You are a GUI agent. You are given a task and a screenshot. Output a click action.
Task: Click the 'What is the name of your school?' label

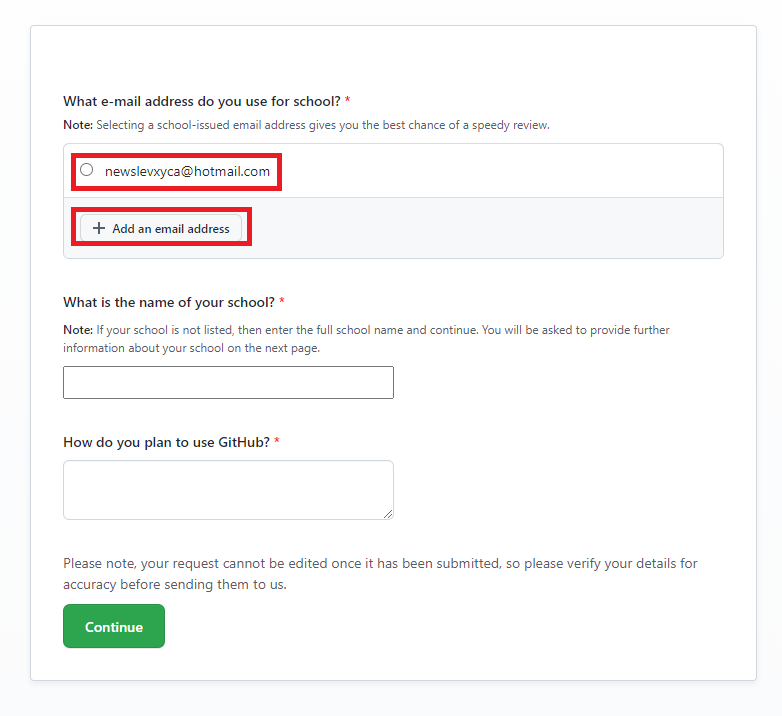[168, 302]
